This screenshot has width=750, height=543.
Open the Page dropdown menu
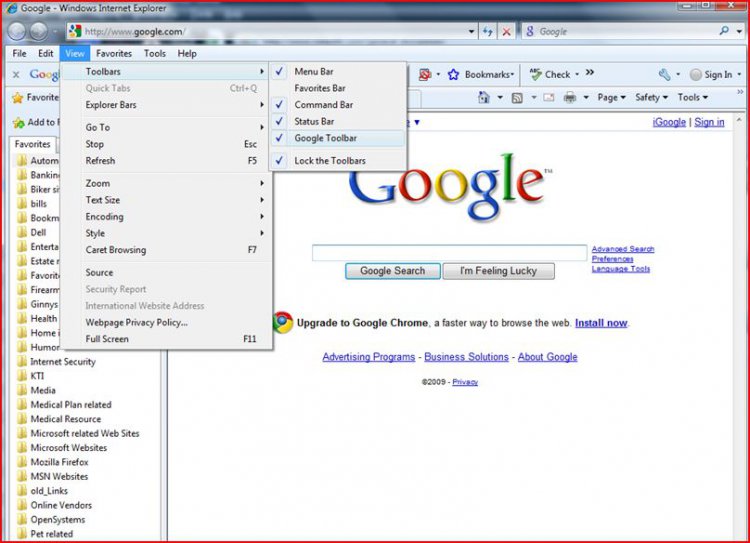tap(611, 98)
